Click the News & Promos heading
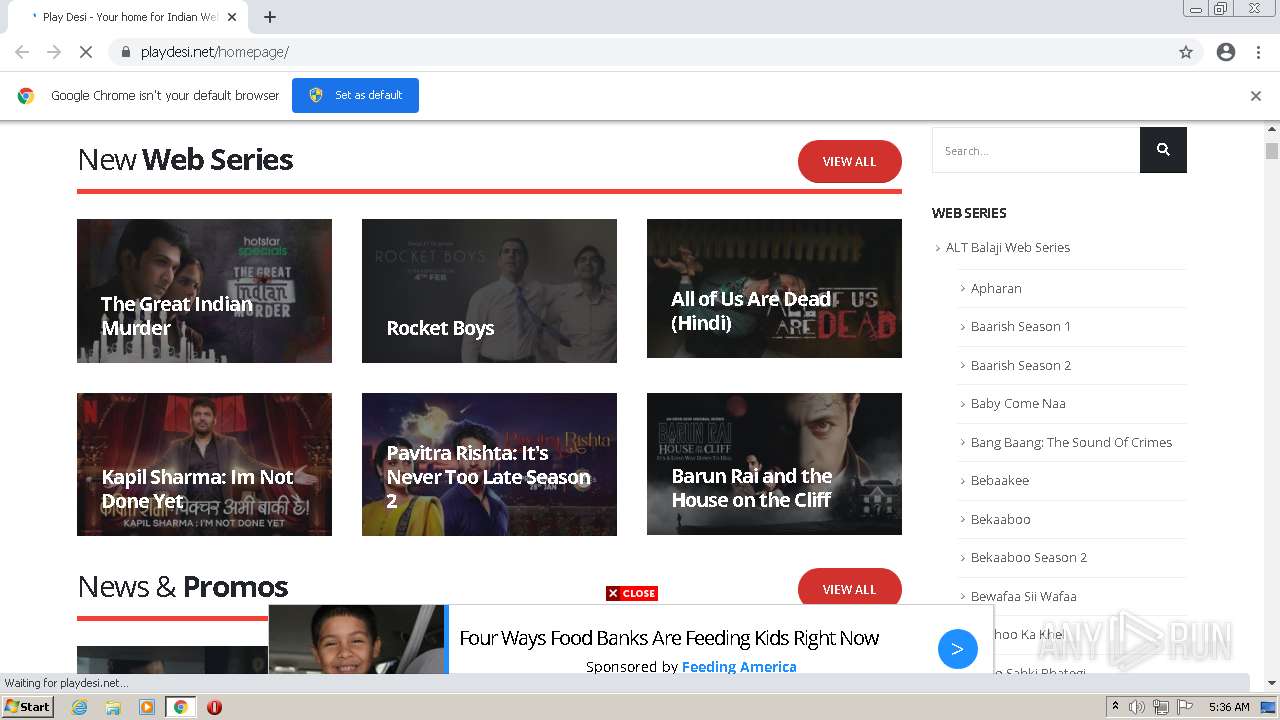The width and height of the screenshot is (1280, 720). [x=183, y=587]
